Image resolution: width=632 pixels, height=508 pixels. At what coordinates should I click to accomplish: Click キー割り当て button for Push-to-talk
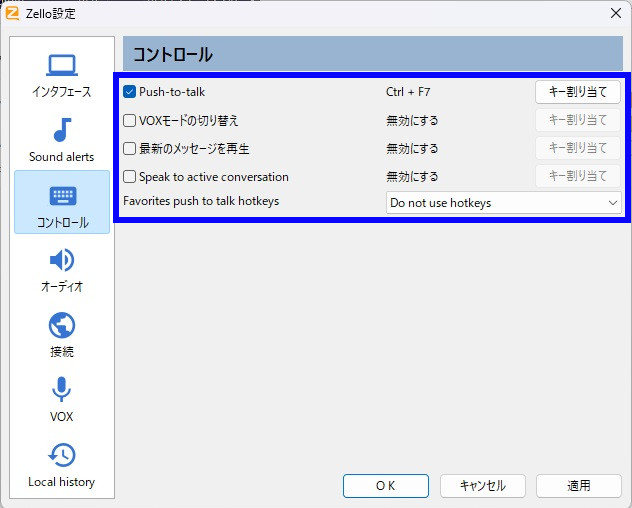(578, 92)
